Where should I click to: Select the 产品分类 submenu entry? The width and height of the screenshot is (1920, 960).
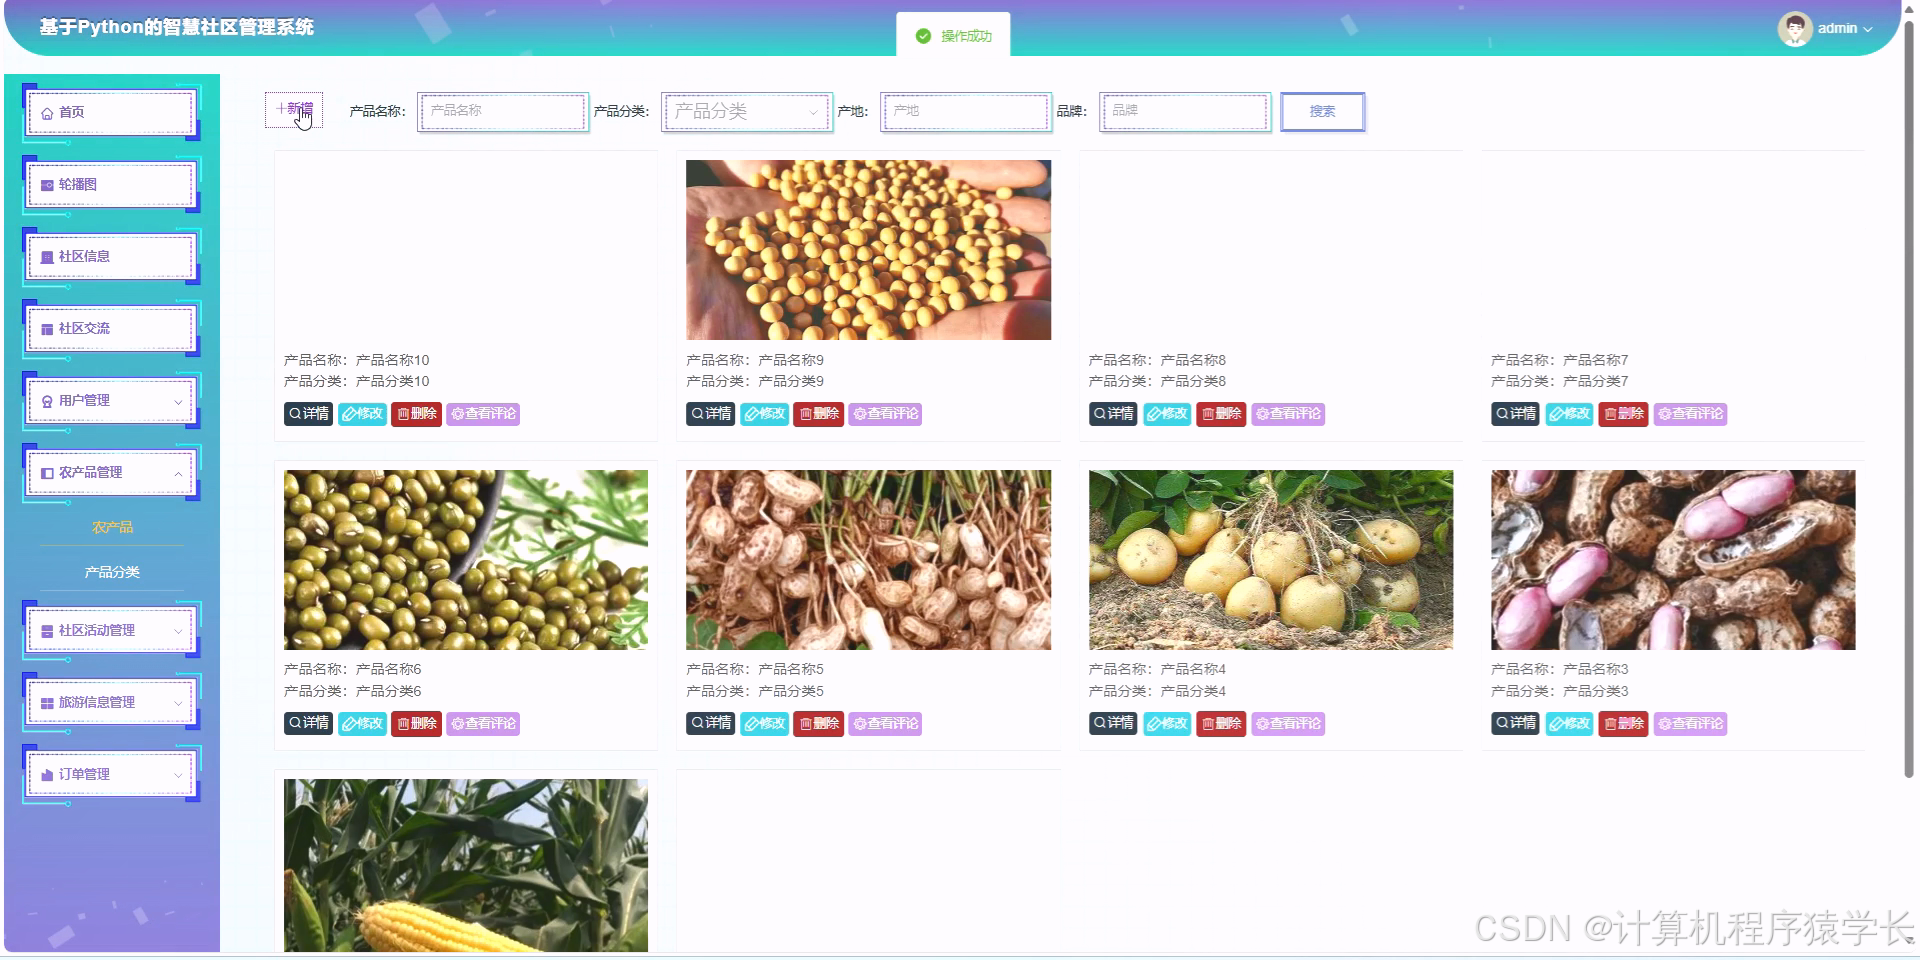112,572
